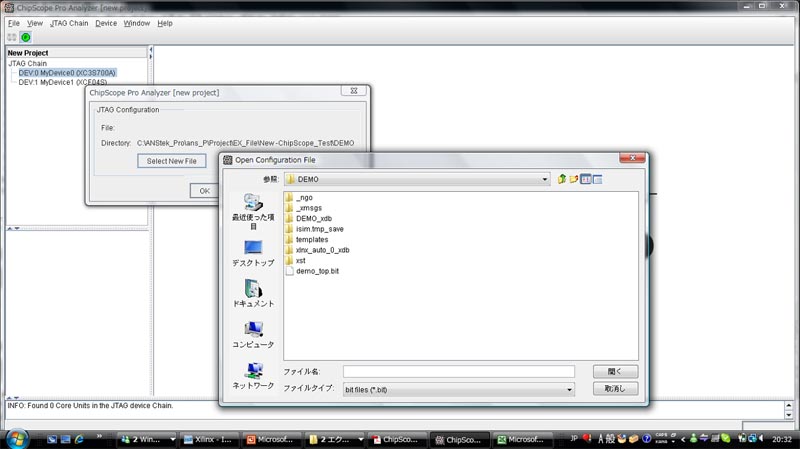Open the Help menu

tap(165, 23)
